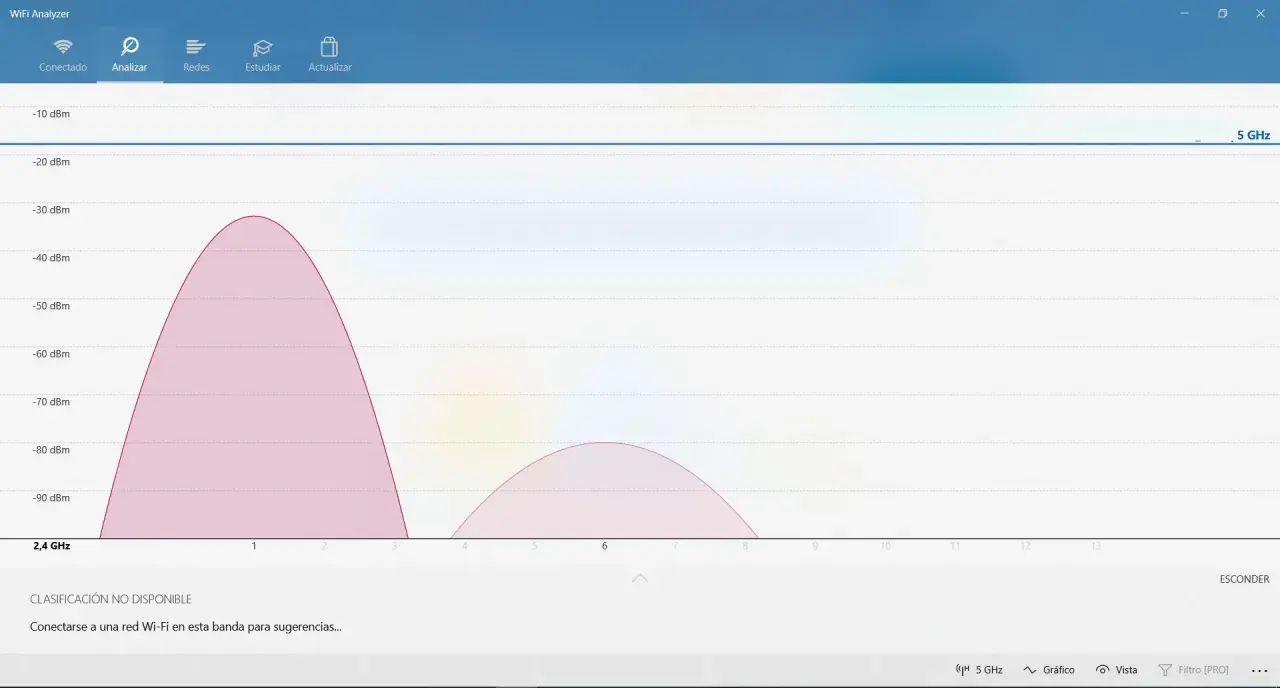
Task: Open the more options ellipsis menu
Action: 1259,671
